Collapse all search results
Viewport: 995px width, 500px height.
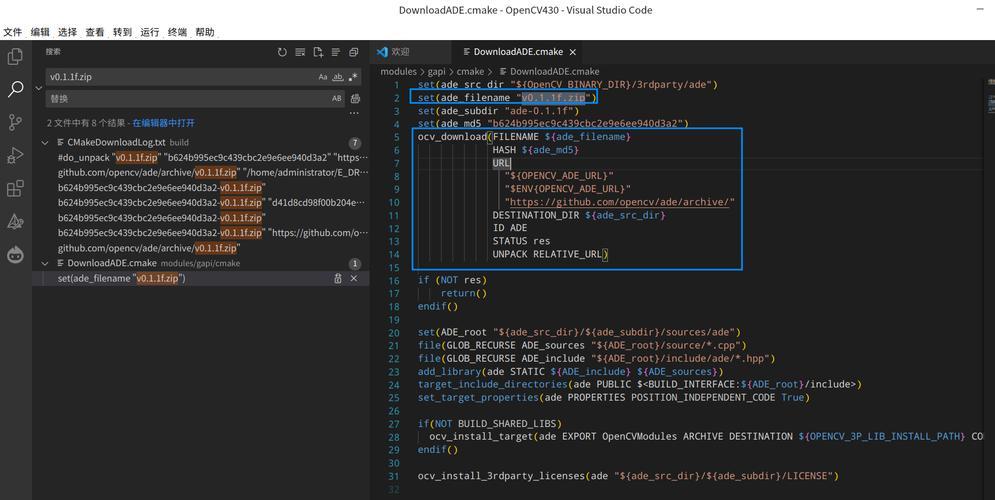coord(353,52)
